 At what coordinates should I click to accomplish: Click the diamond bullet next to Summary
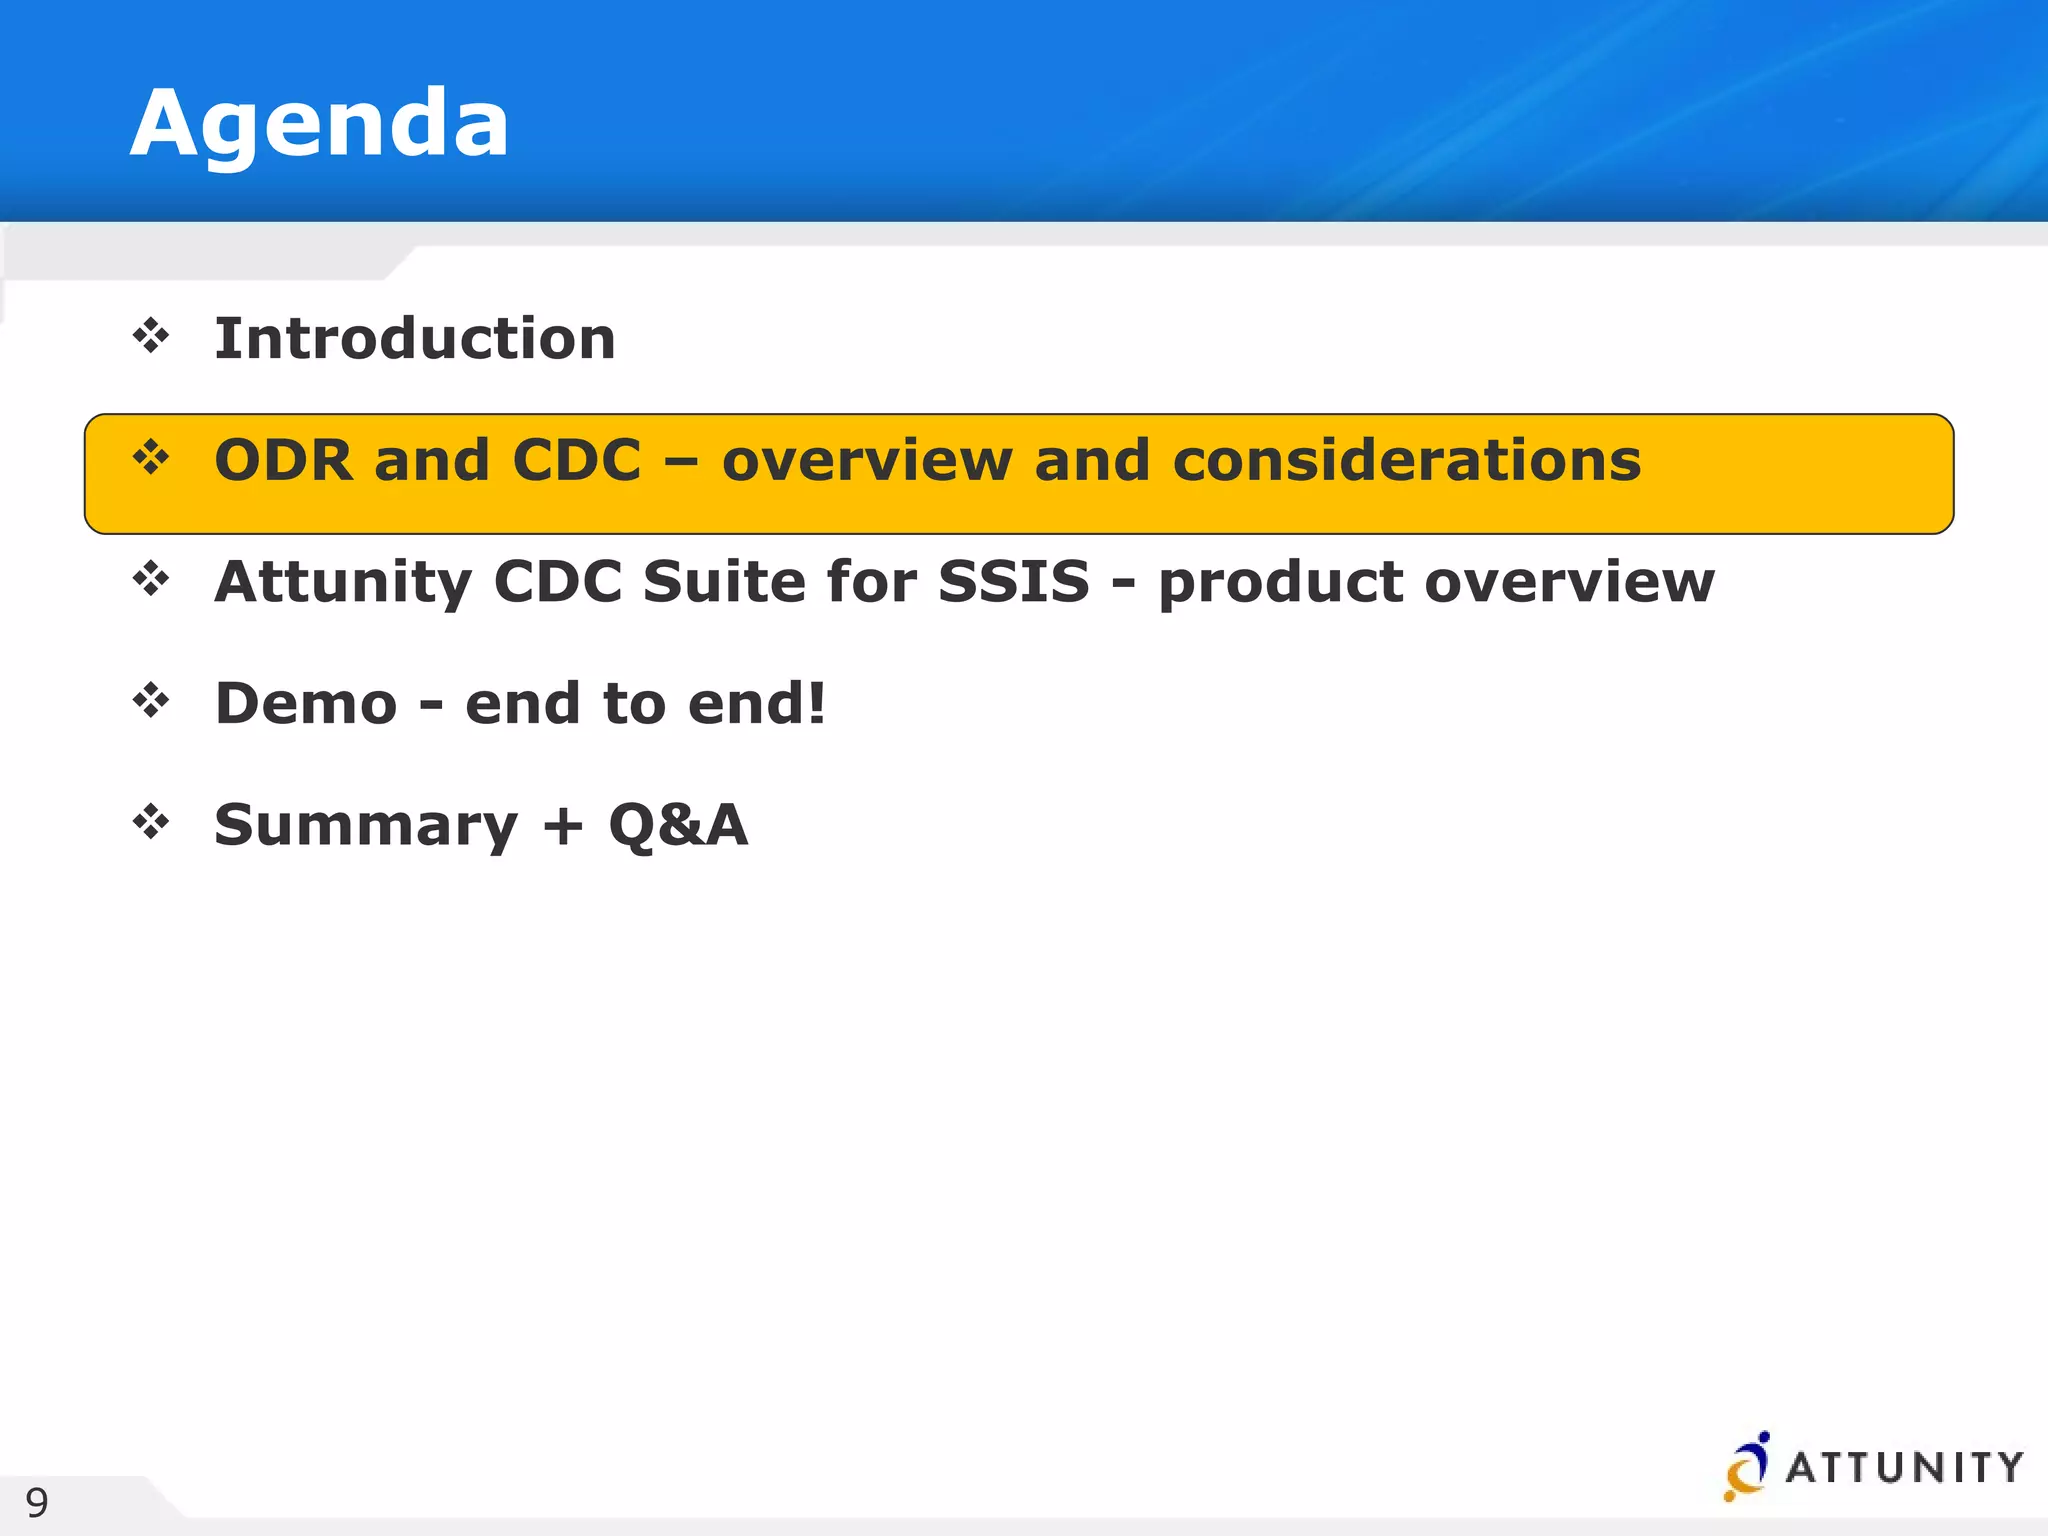151,823
